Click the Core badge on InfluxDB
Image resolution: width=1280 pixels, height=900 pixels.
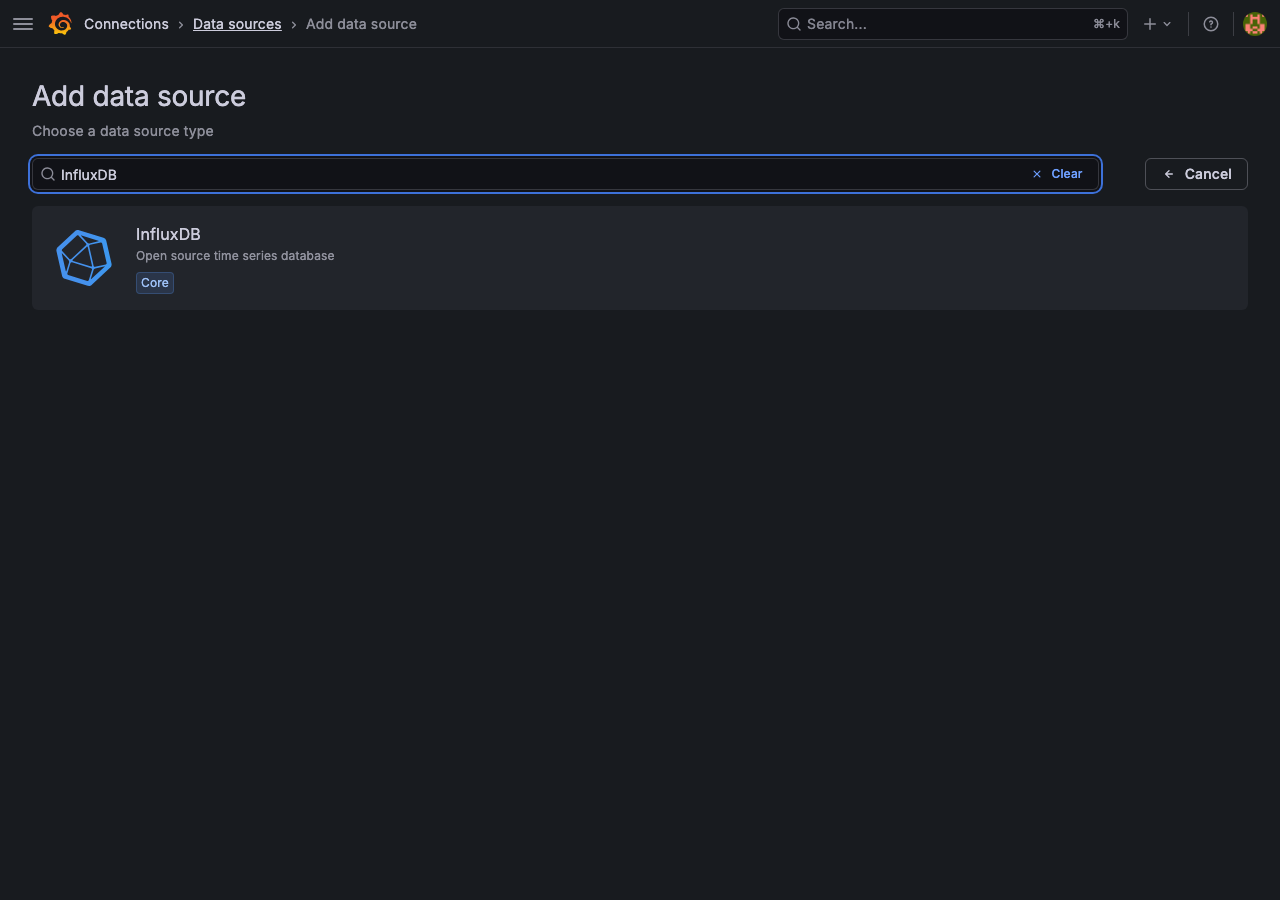(155, 283)
